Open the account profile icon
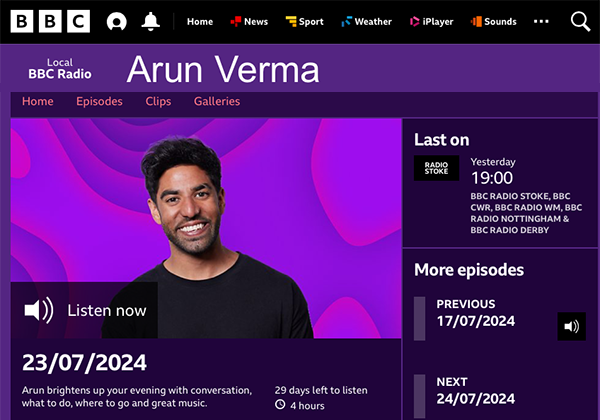The width and height of the screenshot is (600, 420). tap(116, 21)
